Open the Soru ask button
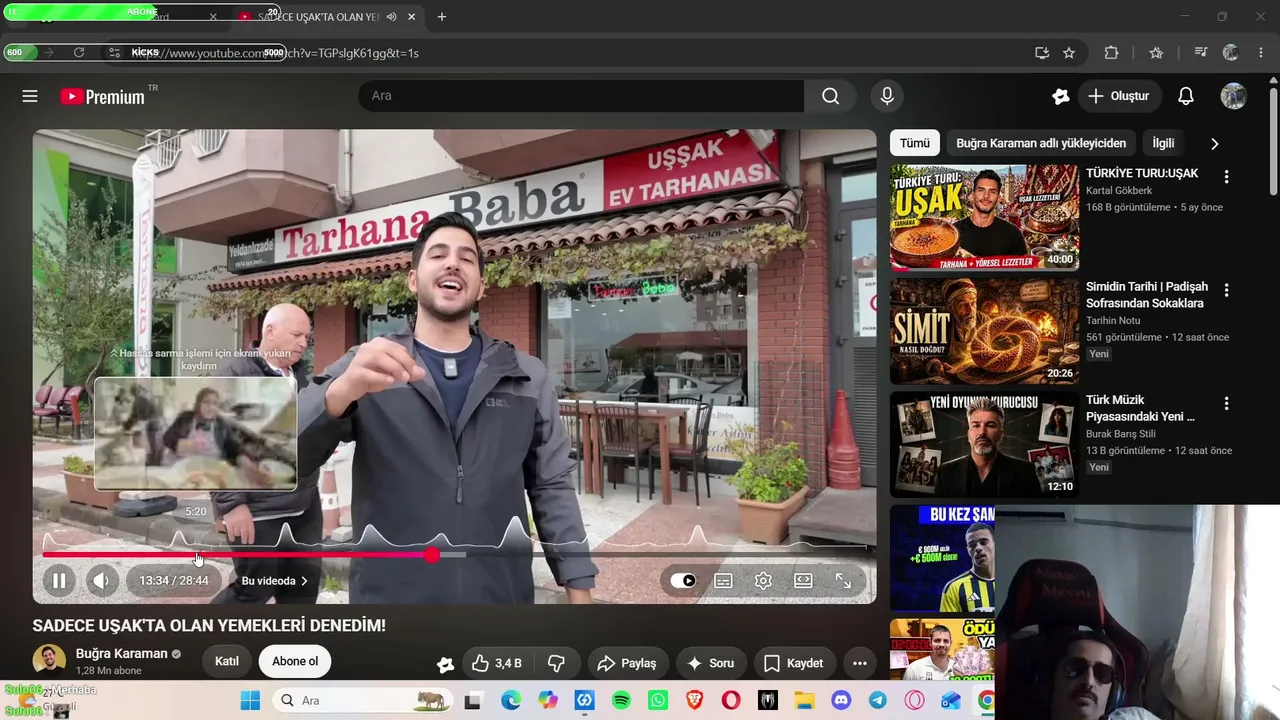This screenshot has width=1280, height=720. click(710, 663)
